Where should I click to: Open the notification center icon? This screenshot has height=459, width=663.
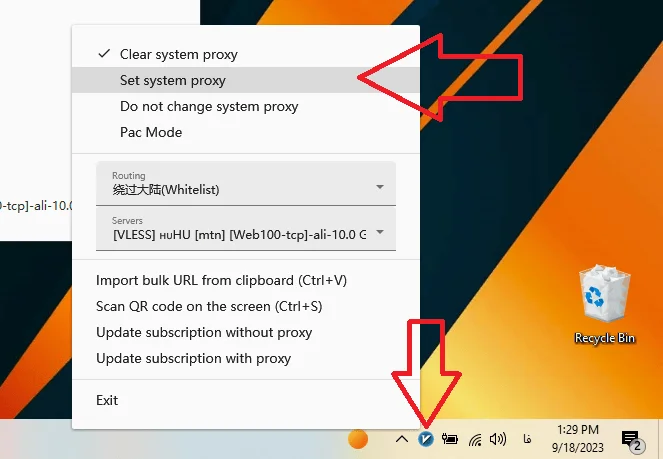pyautogui.click(x=631, y=439)
